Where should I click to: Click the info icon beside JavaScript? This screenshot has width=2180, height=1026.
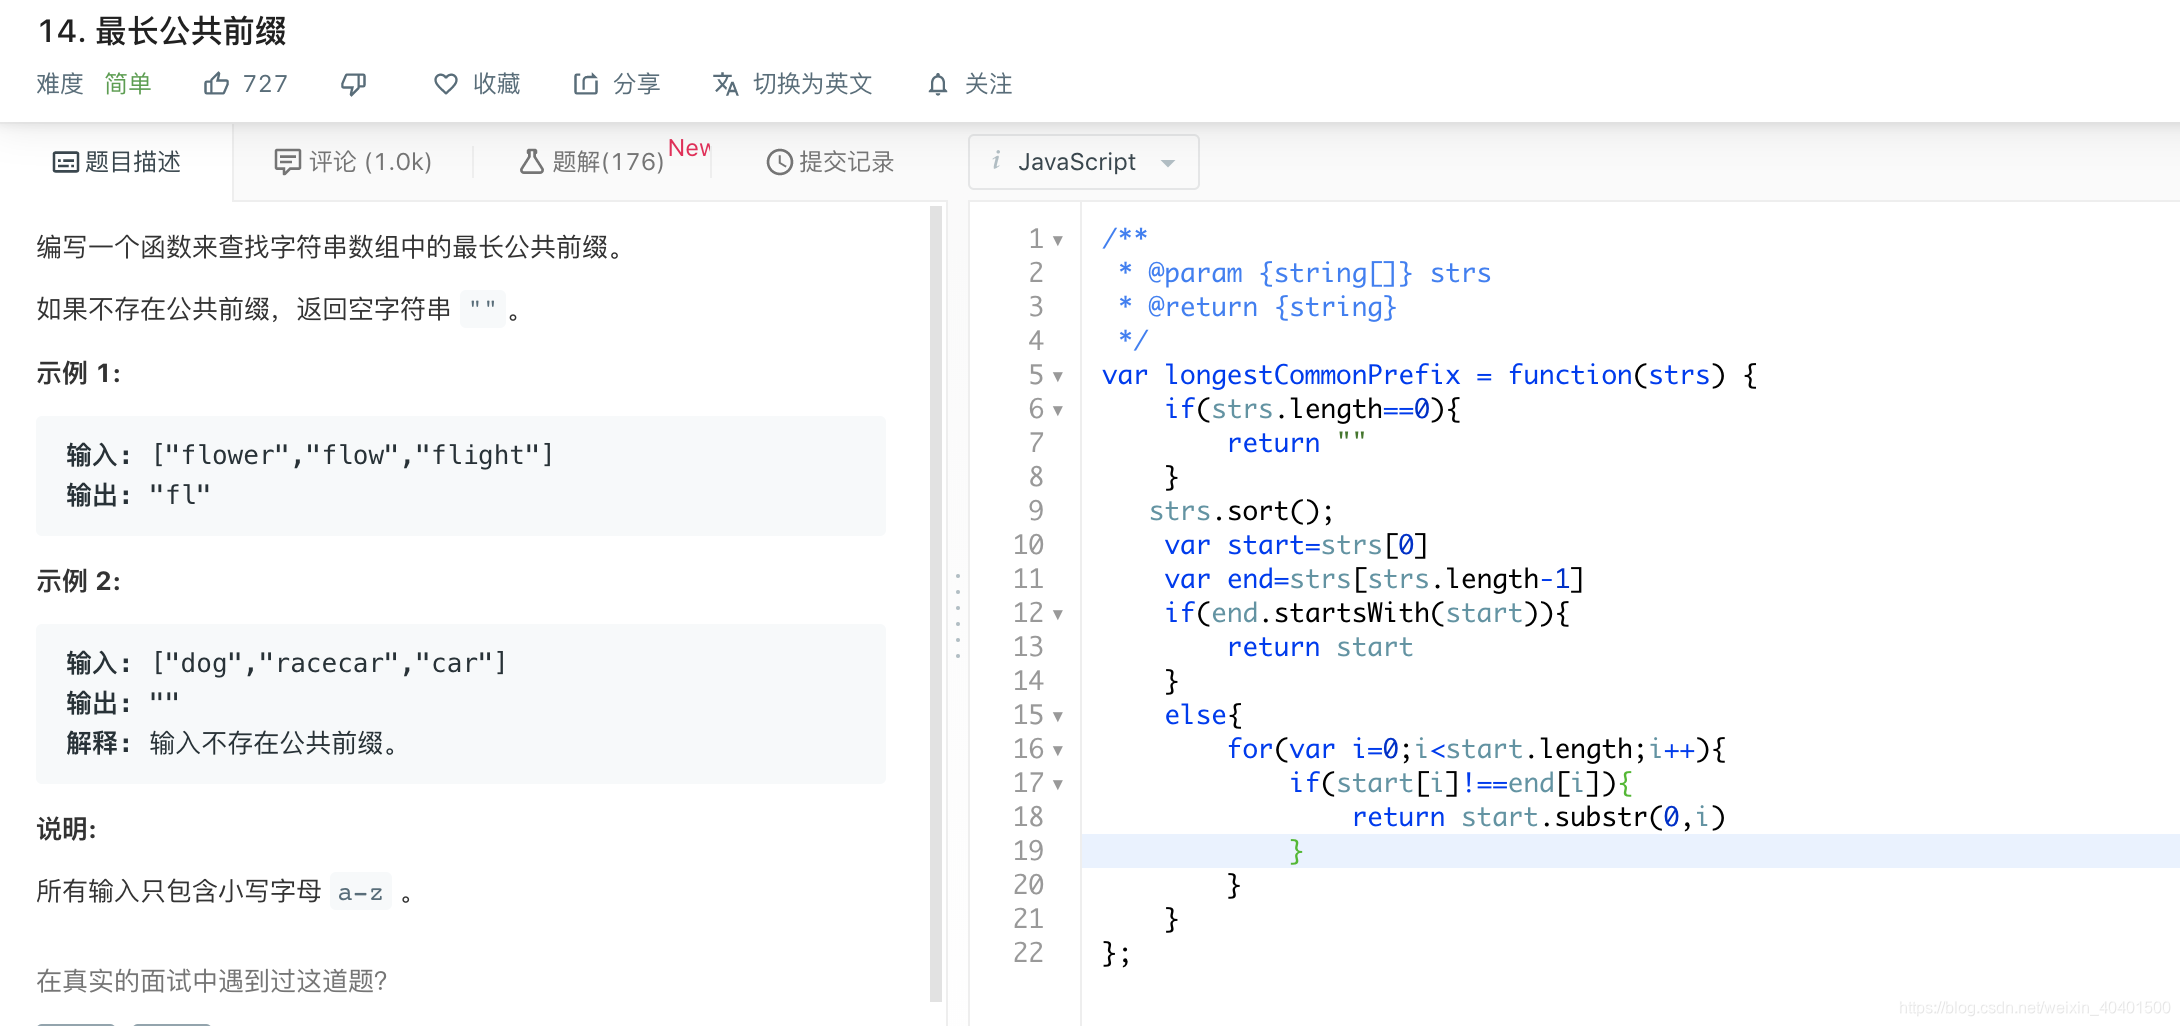coord(996,161)
